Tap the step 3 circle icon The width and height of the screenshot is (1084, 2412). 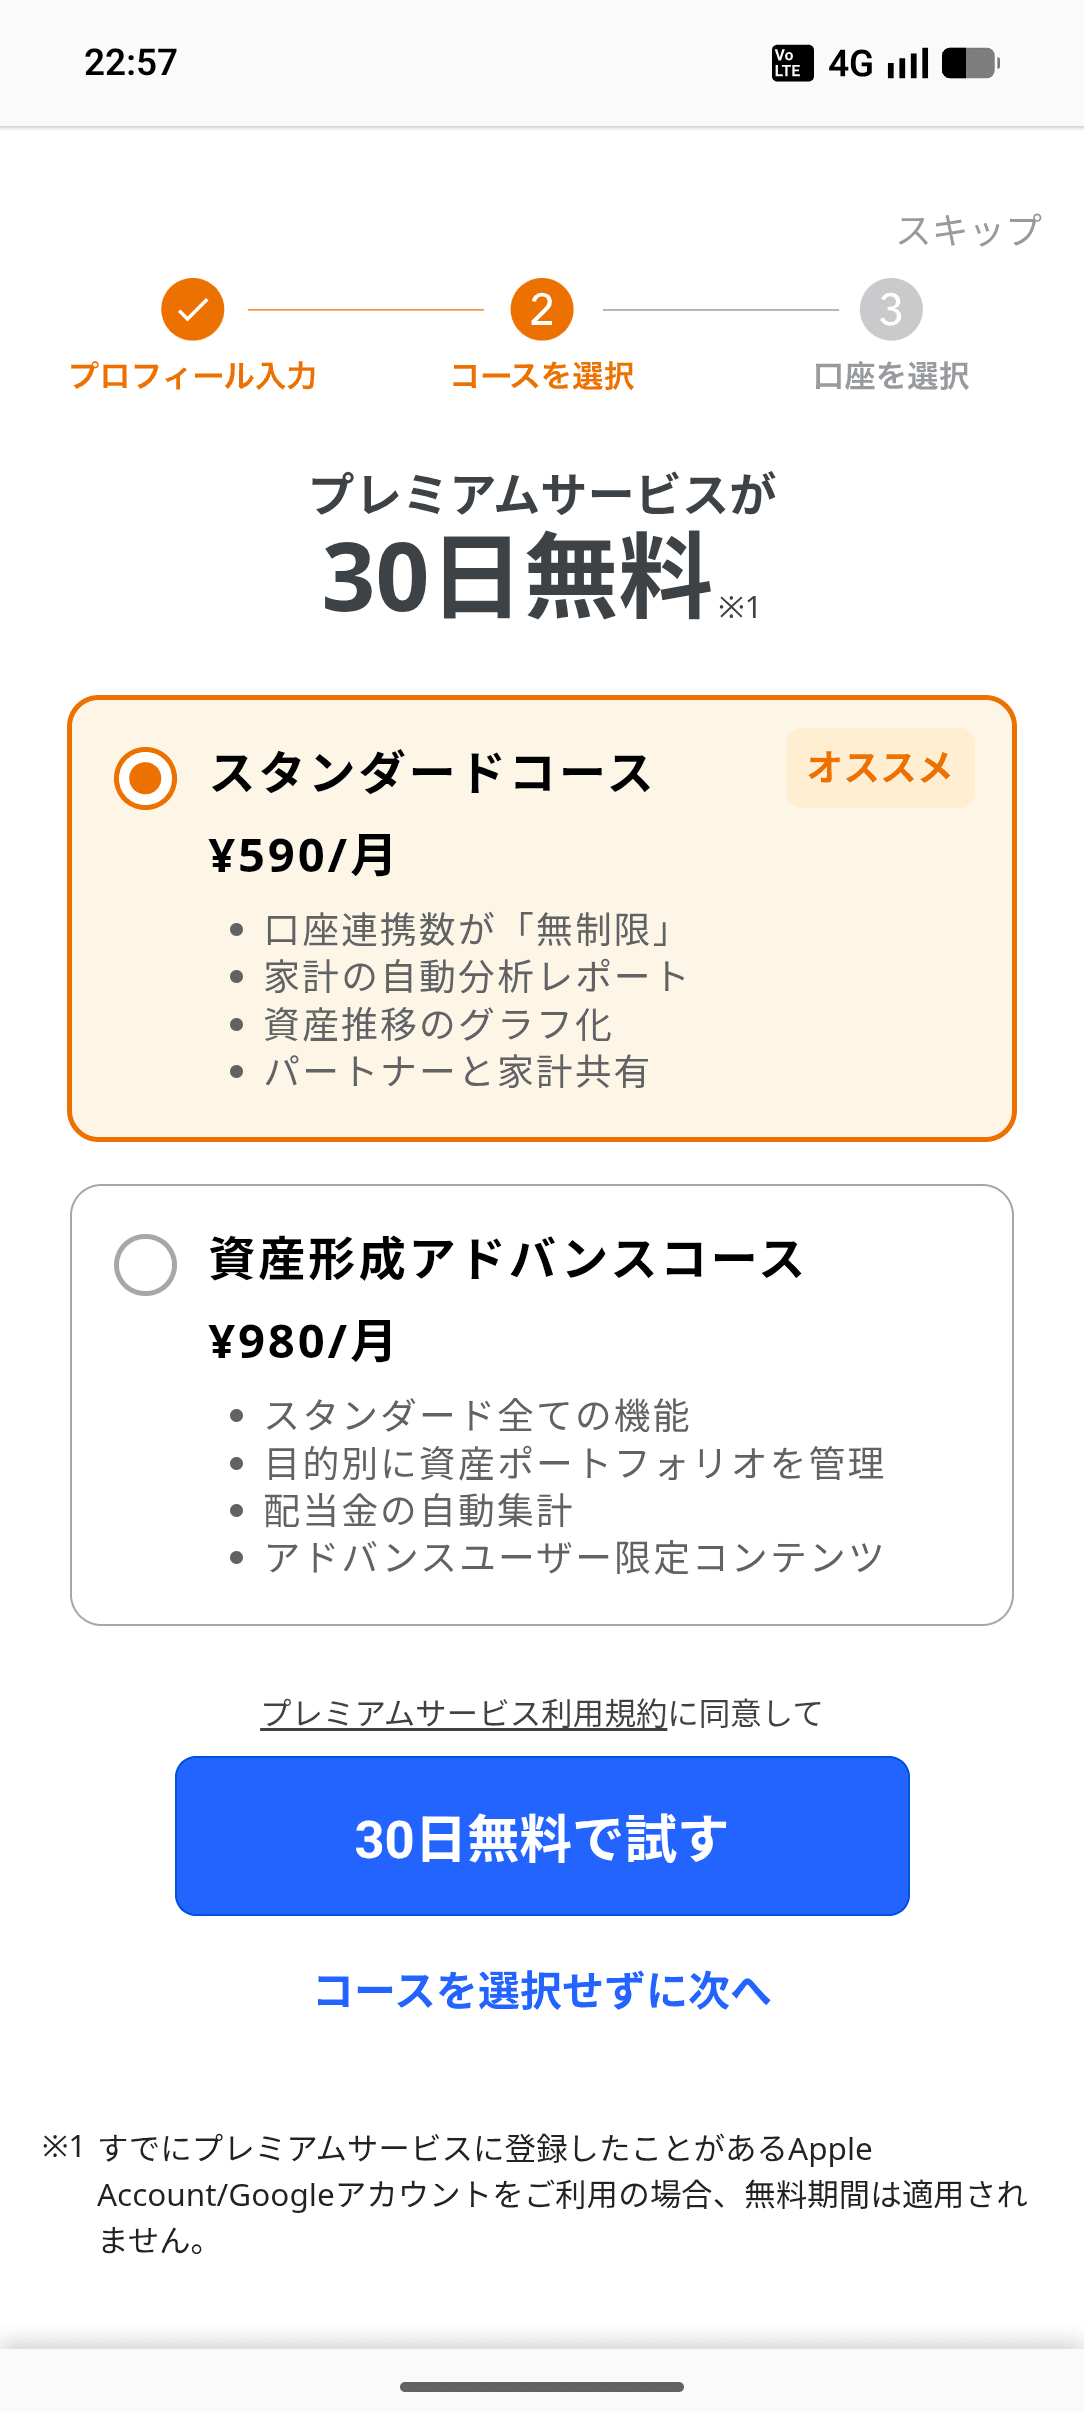tap(891, 310)
